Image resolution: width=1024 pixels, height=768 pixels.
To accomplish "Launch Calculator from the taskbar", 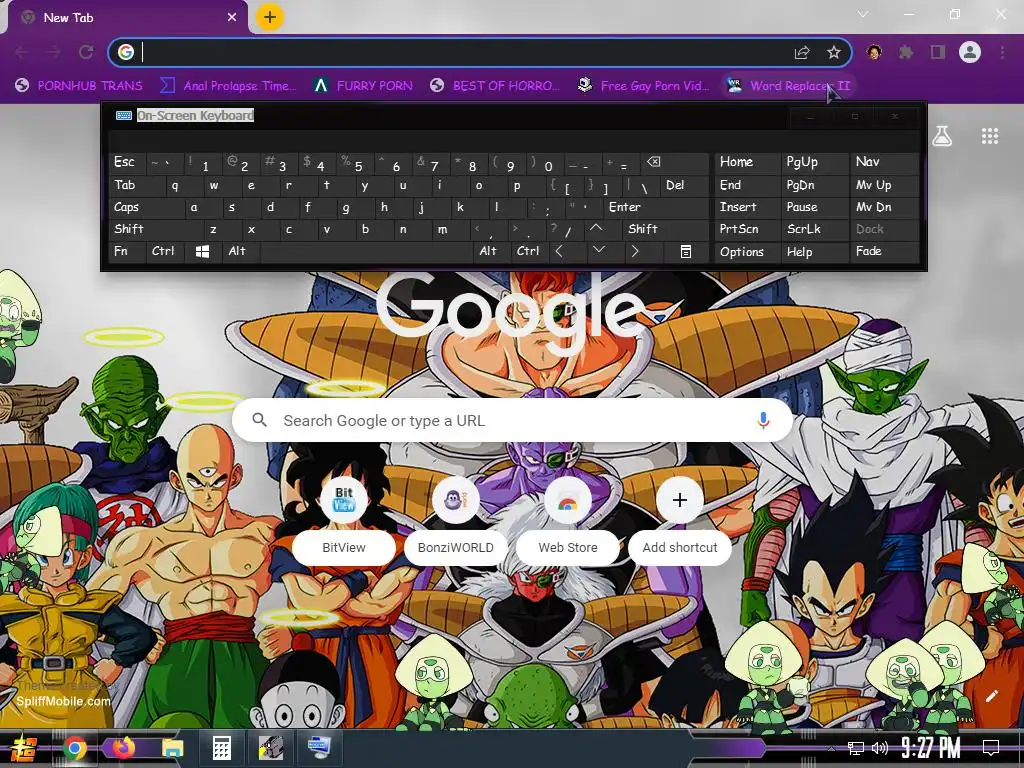I will click(x=222, y=748).
